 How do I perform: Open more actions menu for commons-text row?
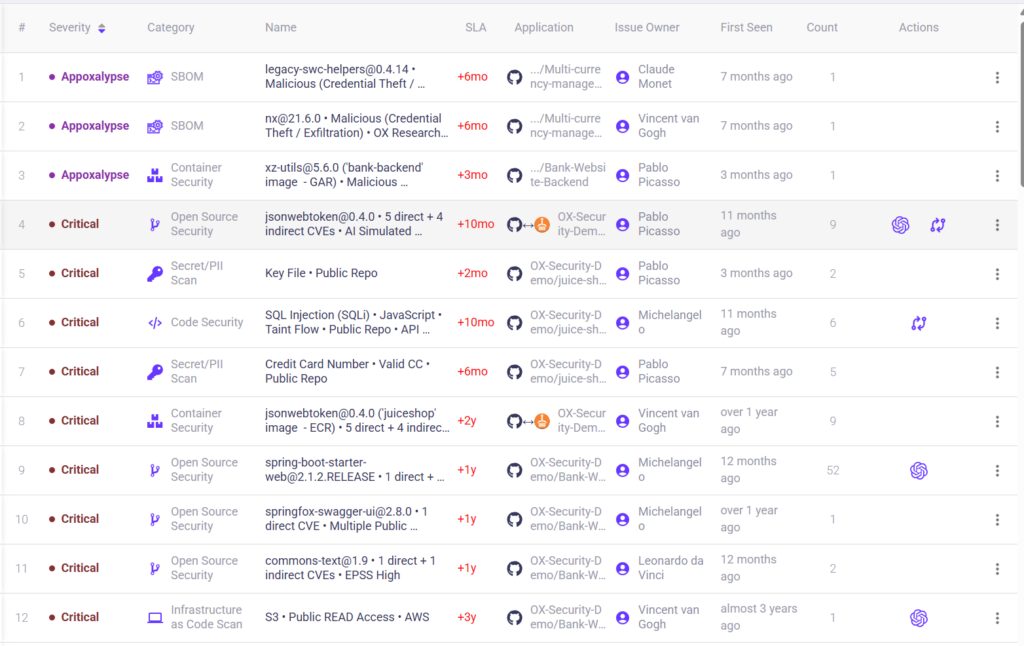(997, 569)
